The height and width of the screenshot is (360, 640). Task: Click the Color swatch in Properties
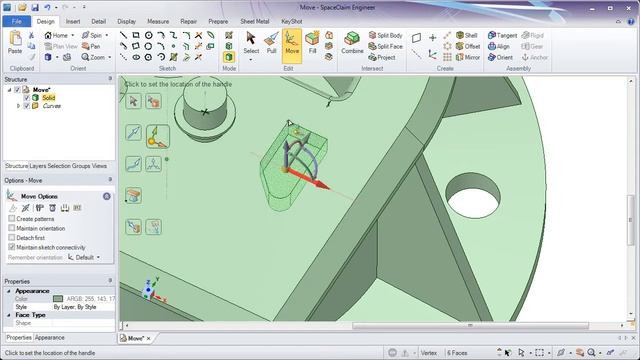point(58,299)
